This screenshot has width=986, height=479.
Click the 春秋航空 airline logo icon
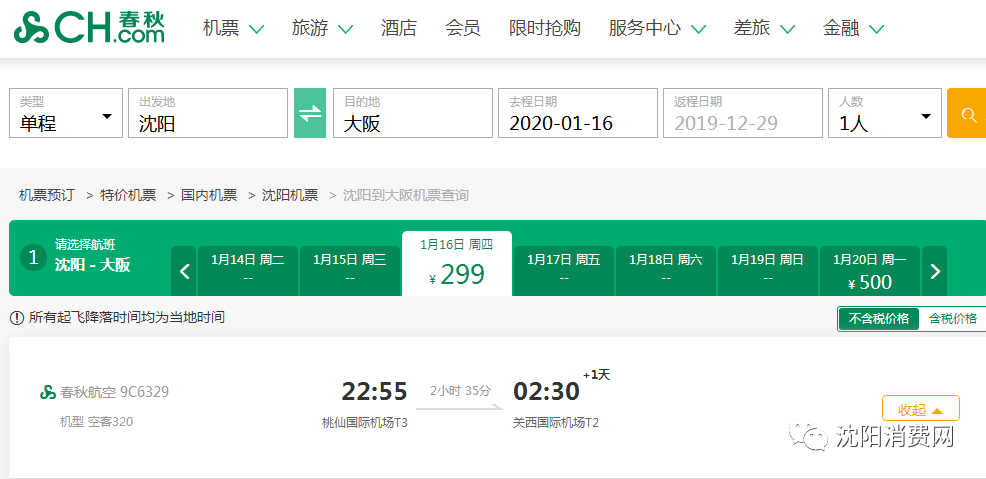[48, 392]
